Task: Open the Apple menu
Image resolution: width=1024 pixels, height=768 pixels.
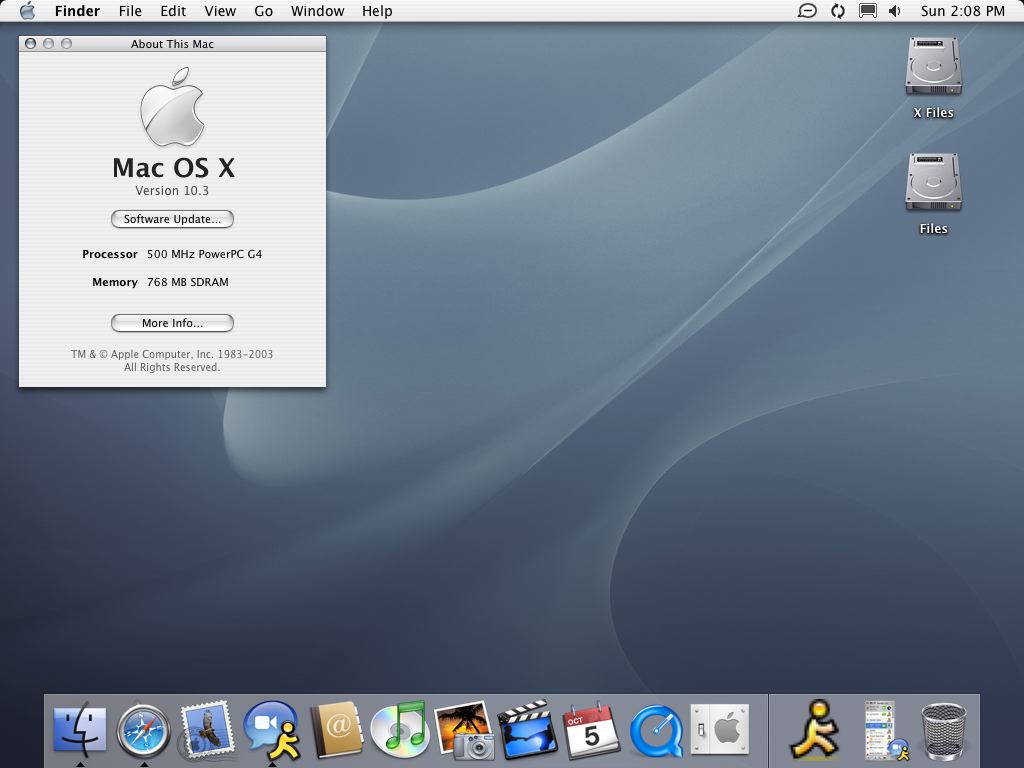Action: 27,11
